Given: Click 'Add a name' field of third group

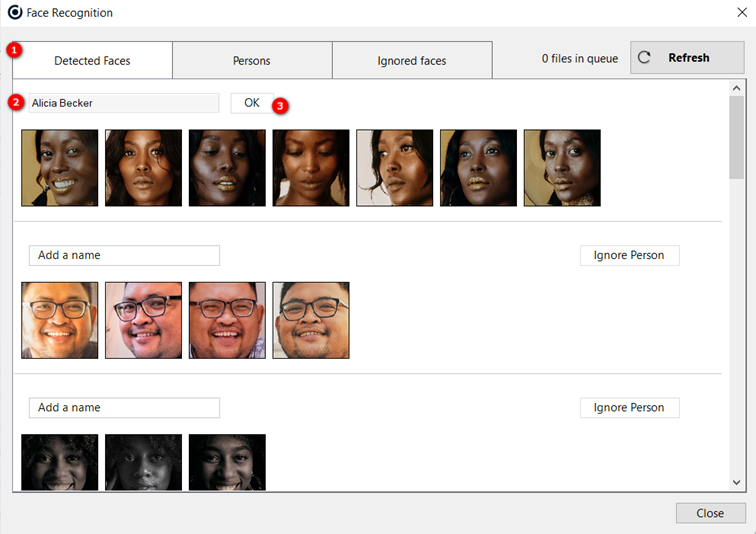Looking at the screenshot, I should tap(124, 408).
